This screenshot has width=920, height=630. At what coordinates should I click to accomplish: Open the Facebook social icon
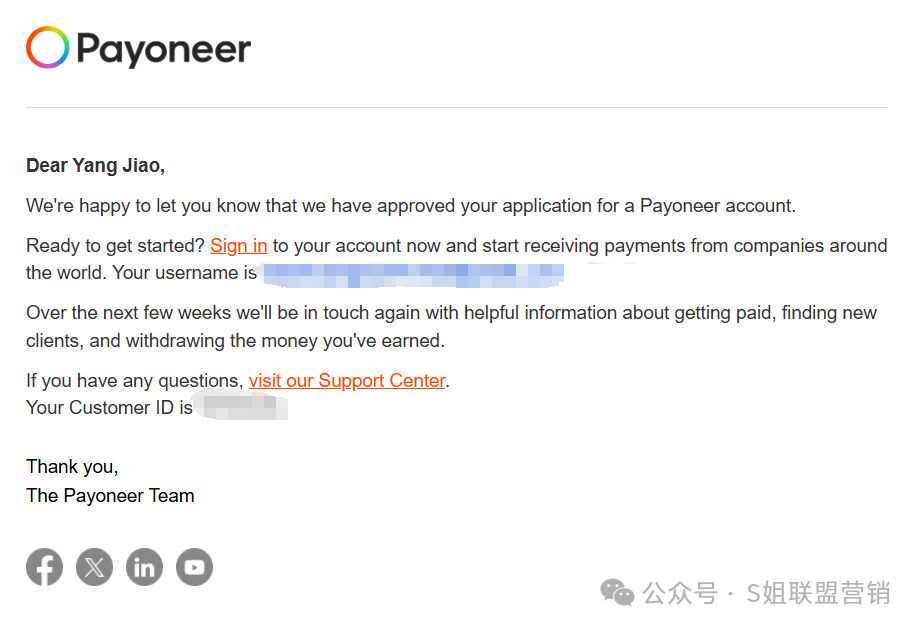coord(45,567)
